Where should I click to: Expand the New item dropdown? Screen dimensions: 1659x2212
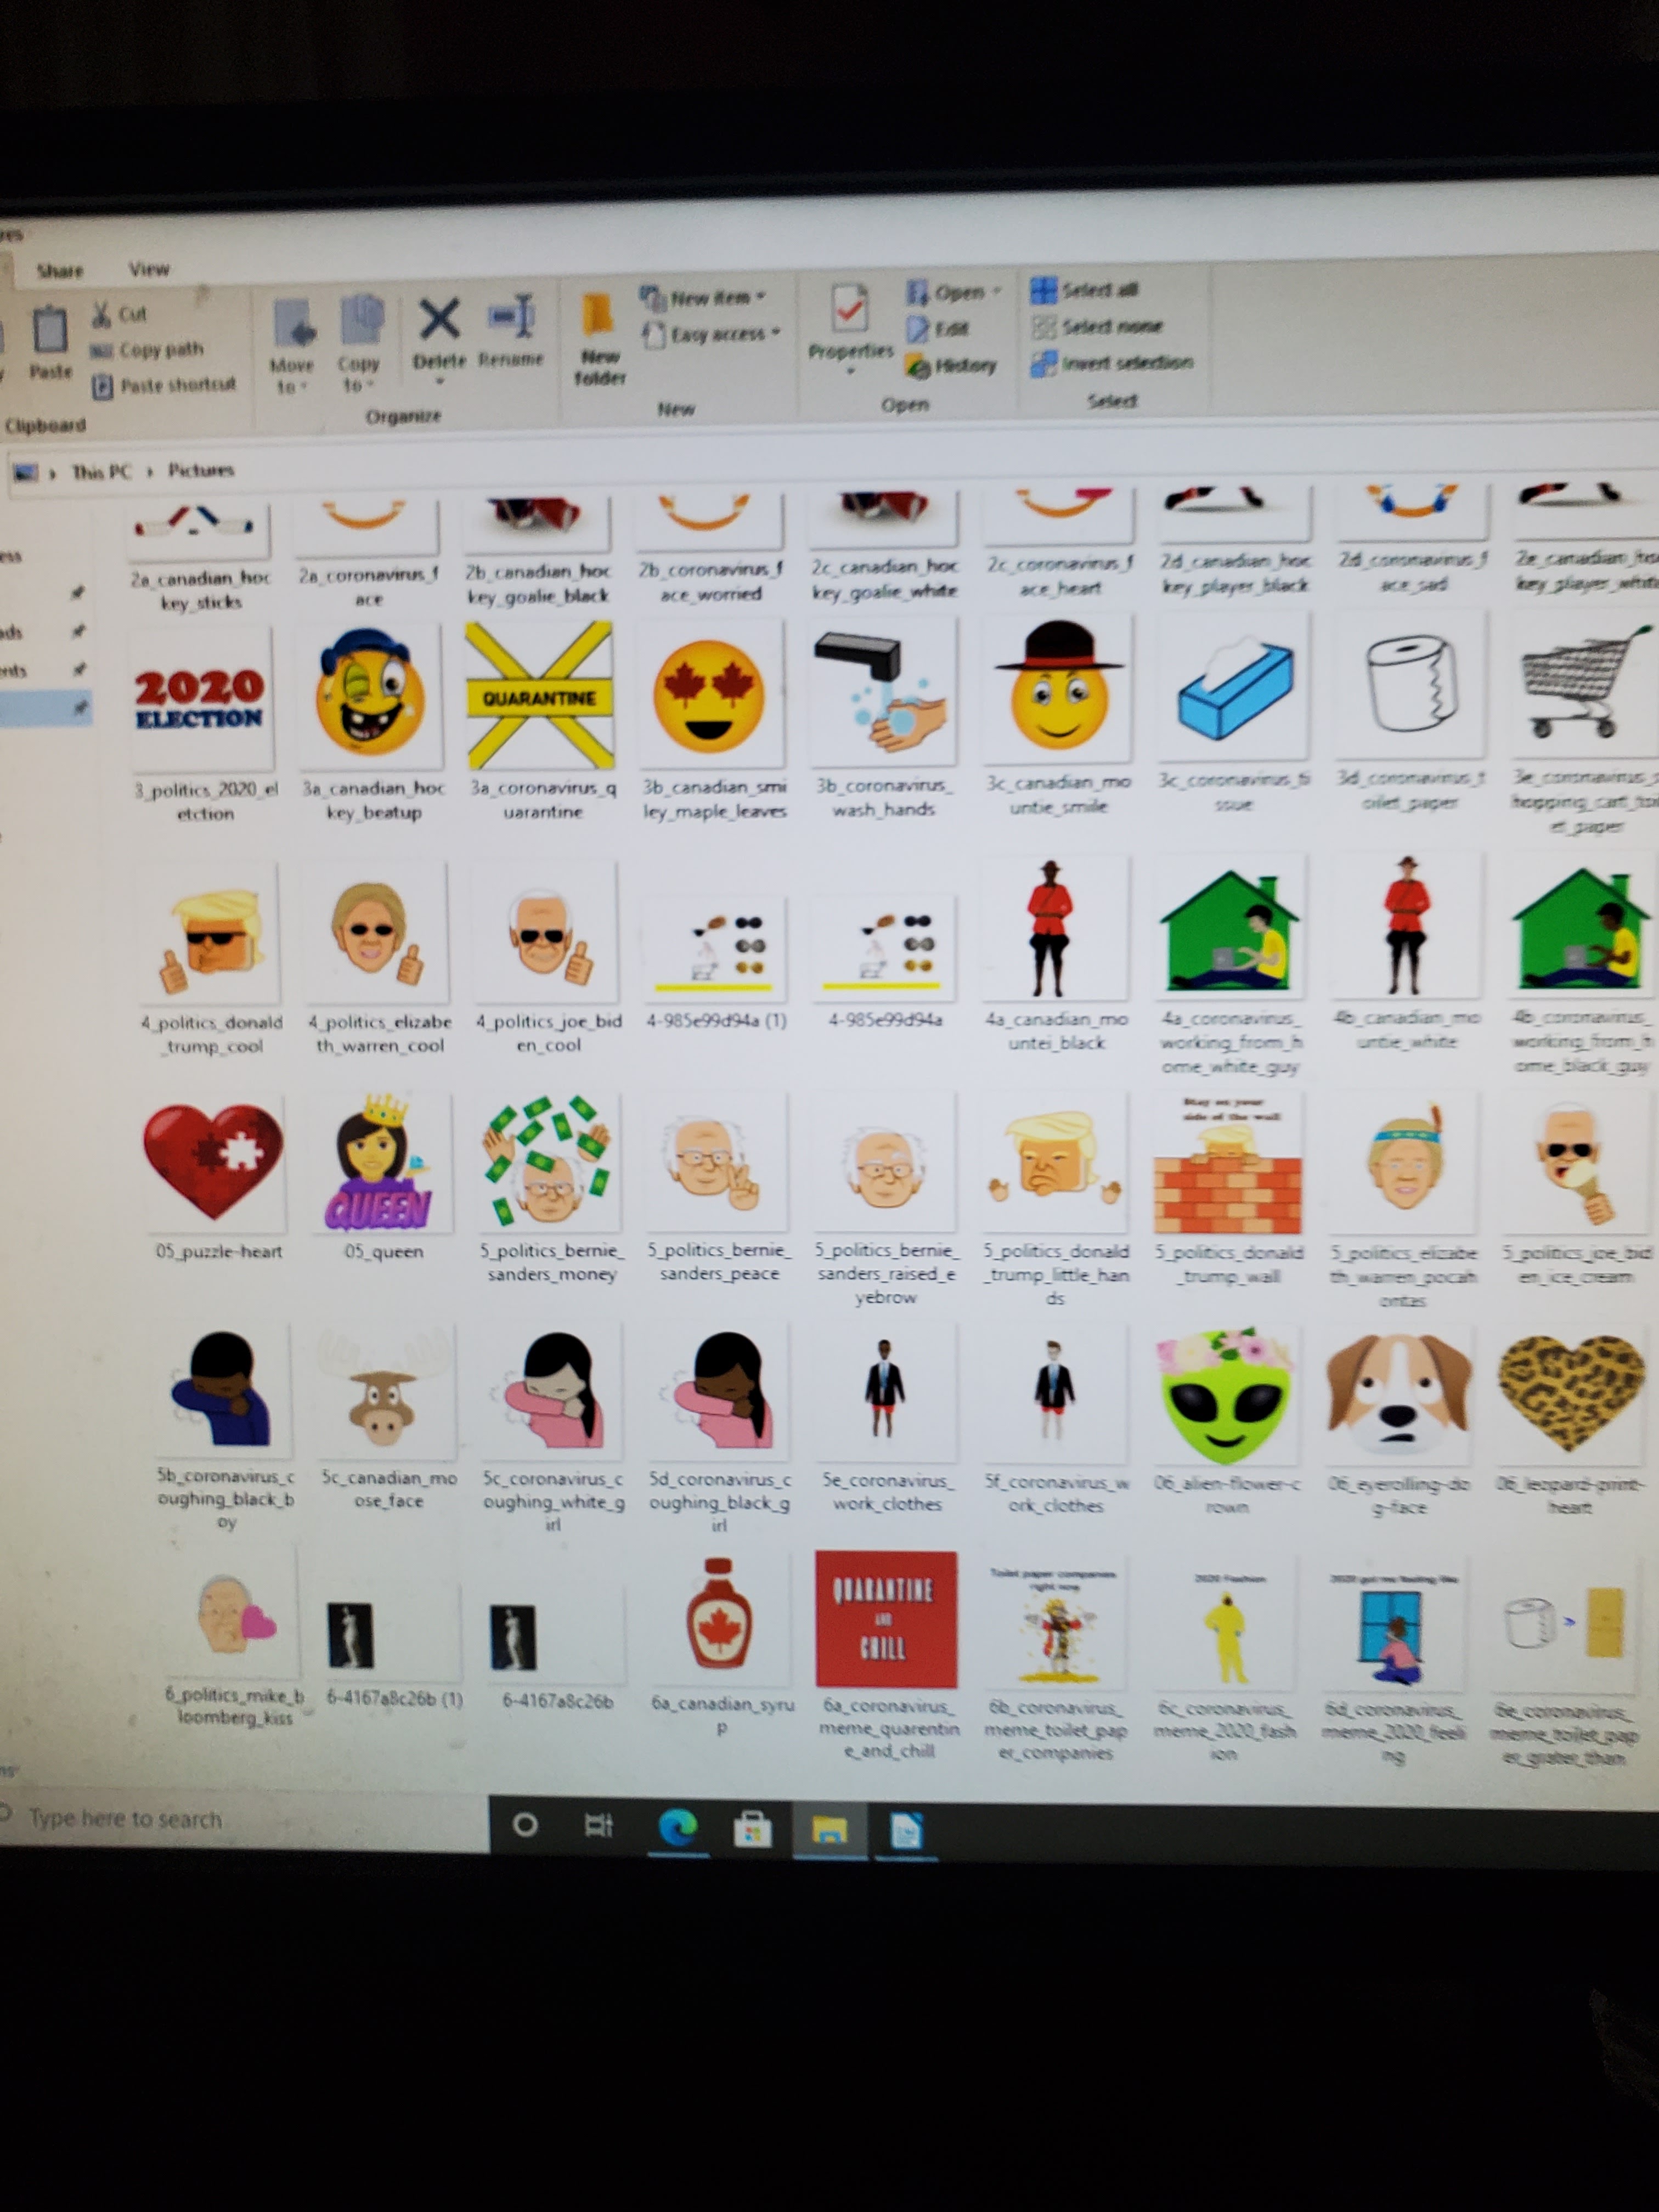click(x=705, y=297)
